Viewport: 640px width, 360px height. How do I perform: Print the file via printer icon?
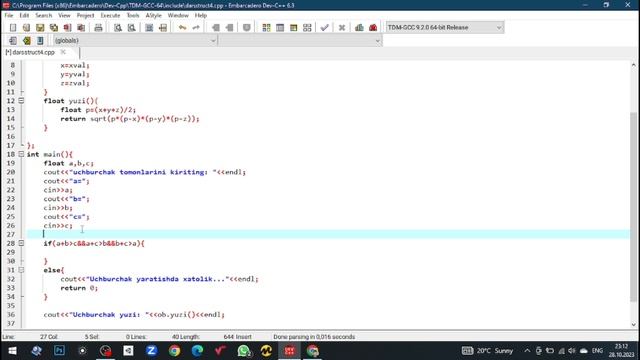[x=98, y=27]
